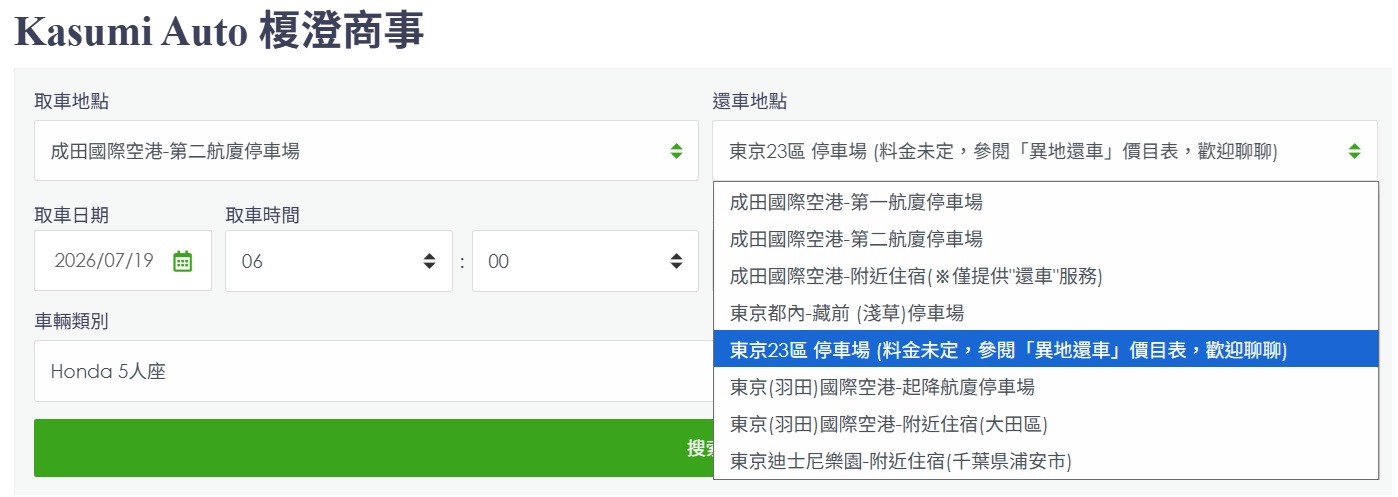Open the 取車地點 pickup location dropdown
This screenshot has height=497, width=1398.
point(366,151)
